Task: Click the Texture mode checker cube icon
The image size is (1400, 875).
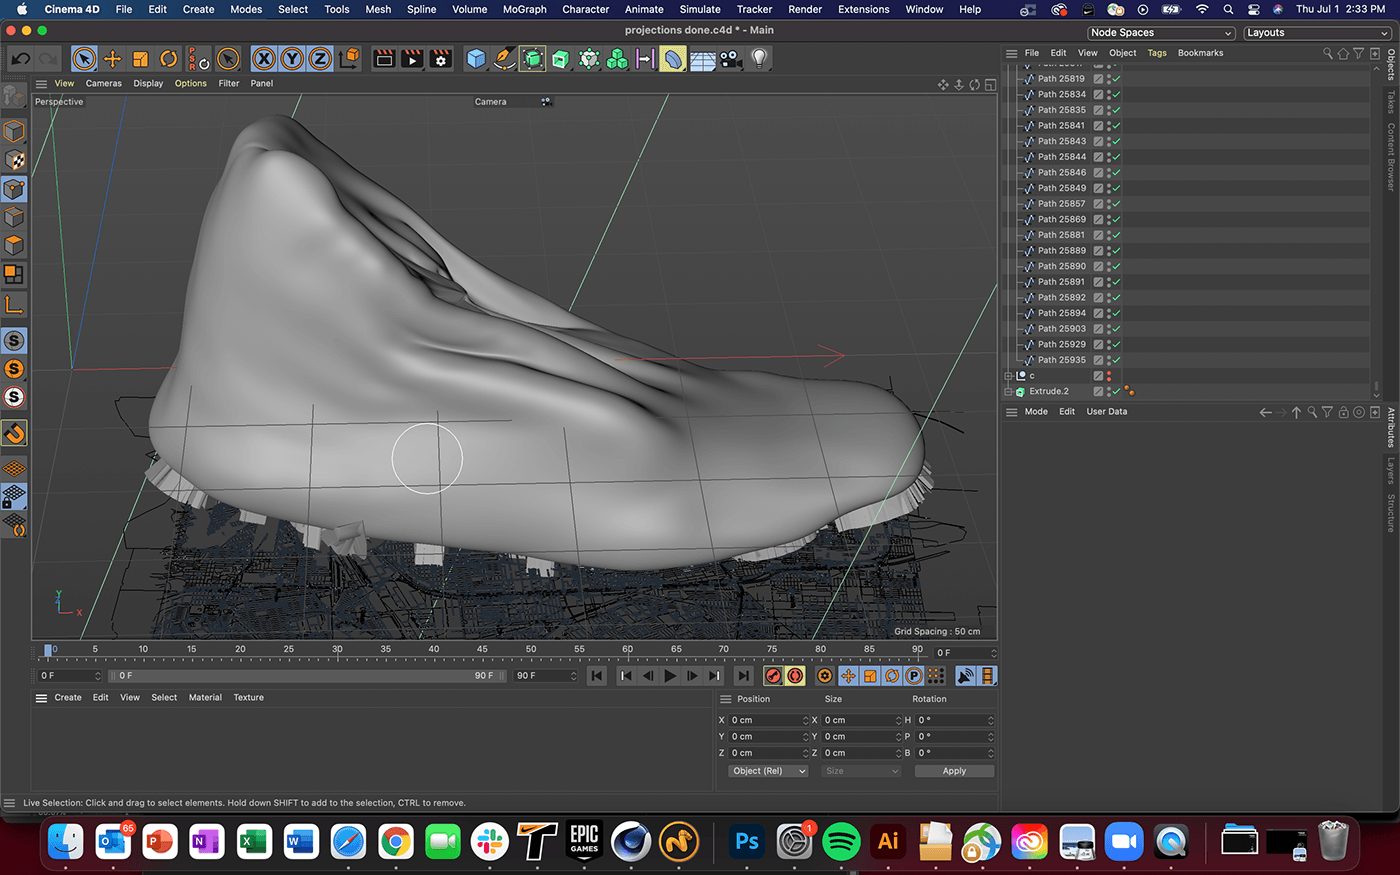Action: pos(14,160)
